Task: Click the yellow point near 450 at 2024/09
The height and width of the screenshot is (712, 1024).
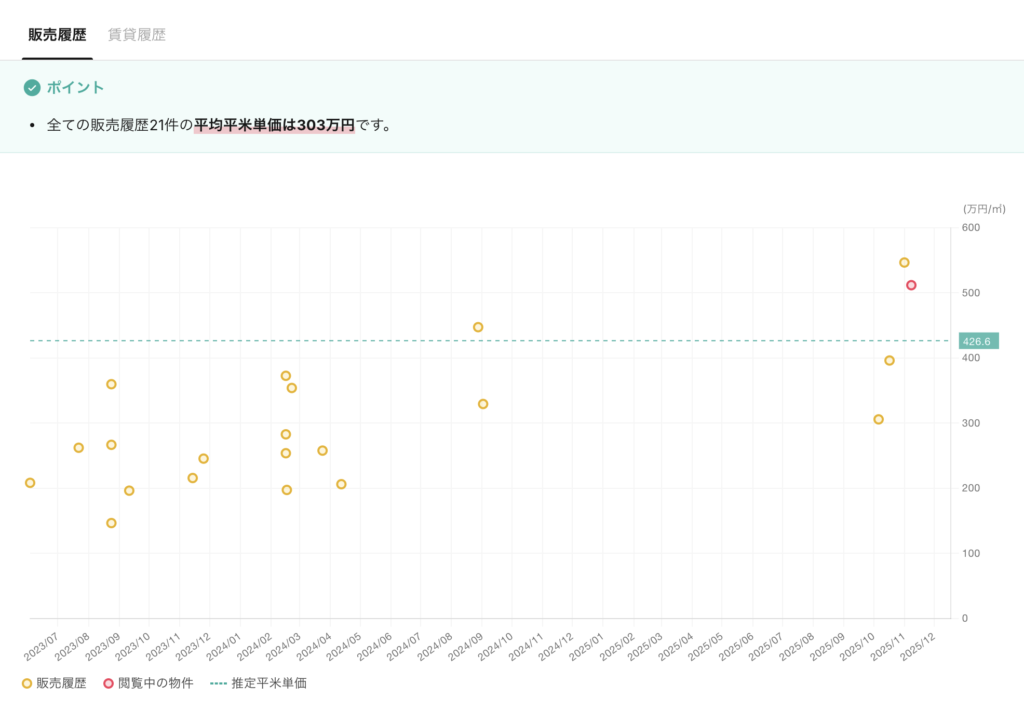Action: pos(478,327)
